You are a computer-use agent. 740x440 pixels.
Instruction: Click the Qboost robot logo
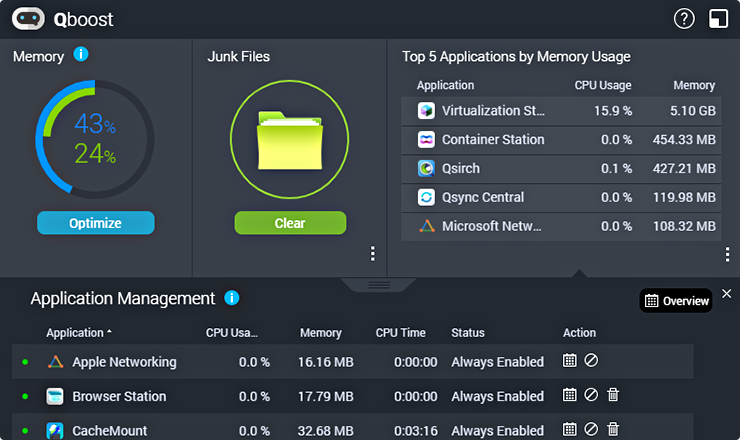(28, 19)
